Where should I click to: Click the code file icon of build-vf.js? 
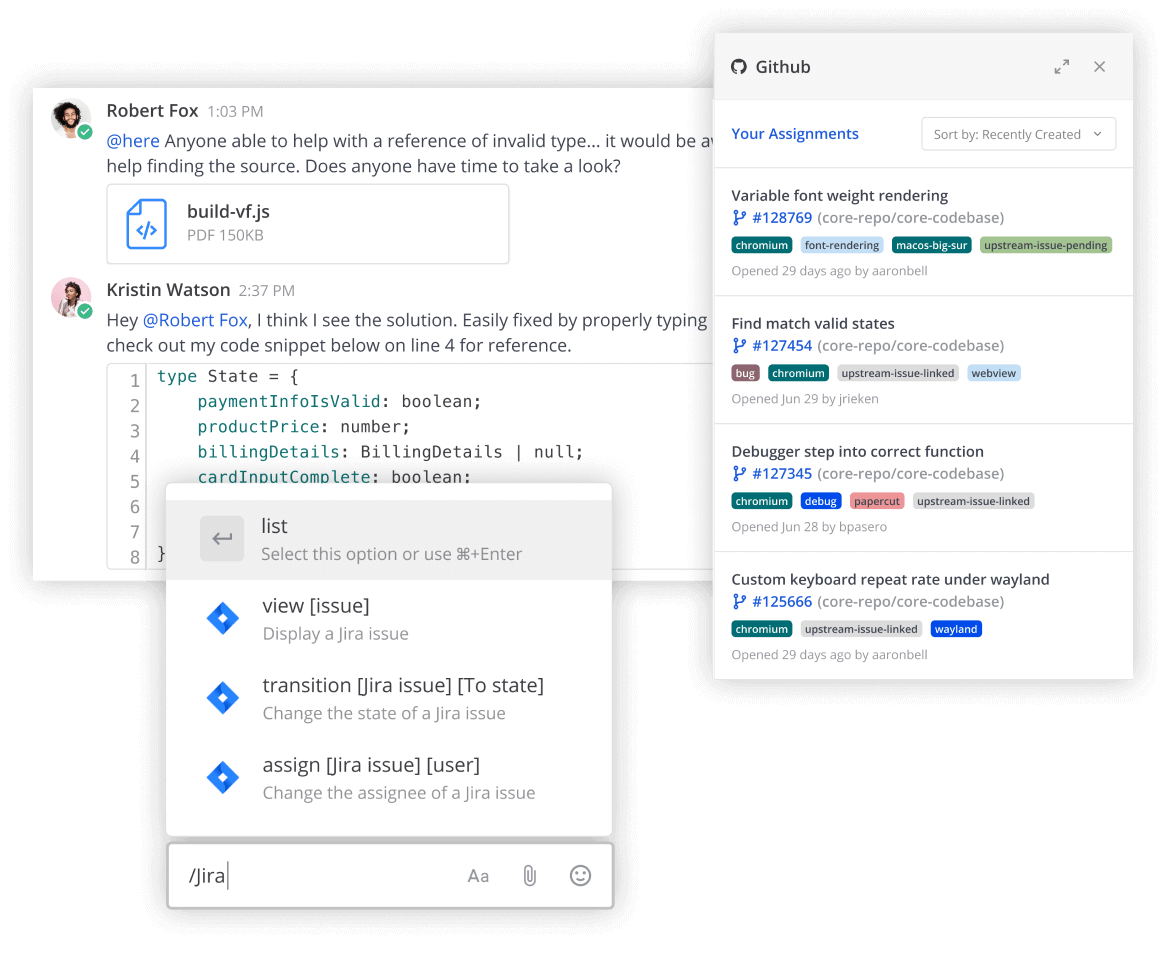click(x=146, y=224)
